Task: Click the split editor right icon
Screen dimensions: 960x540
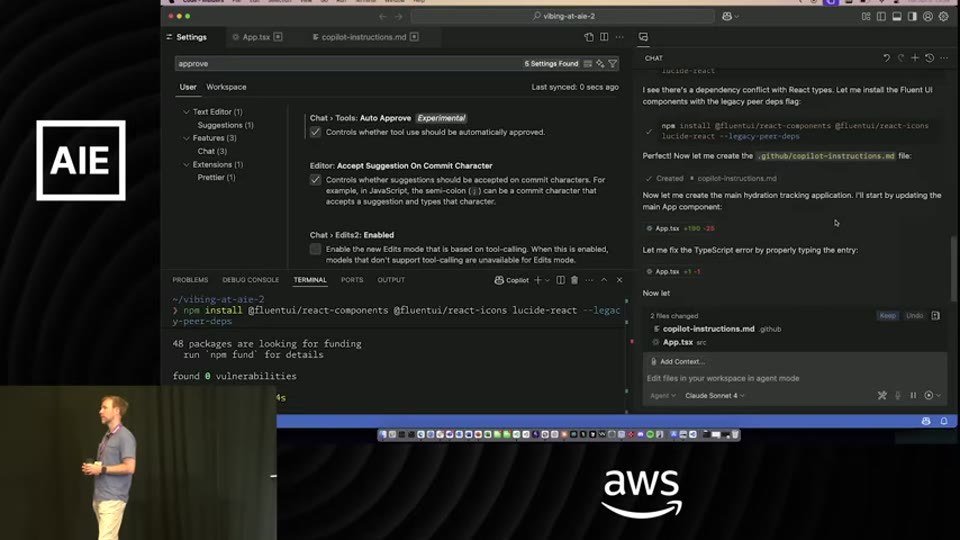Action: [x=604, y=37]
